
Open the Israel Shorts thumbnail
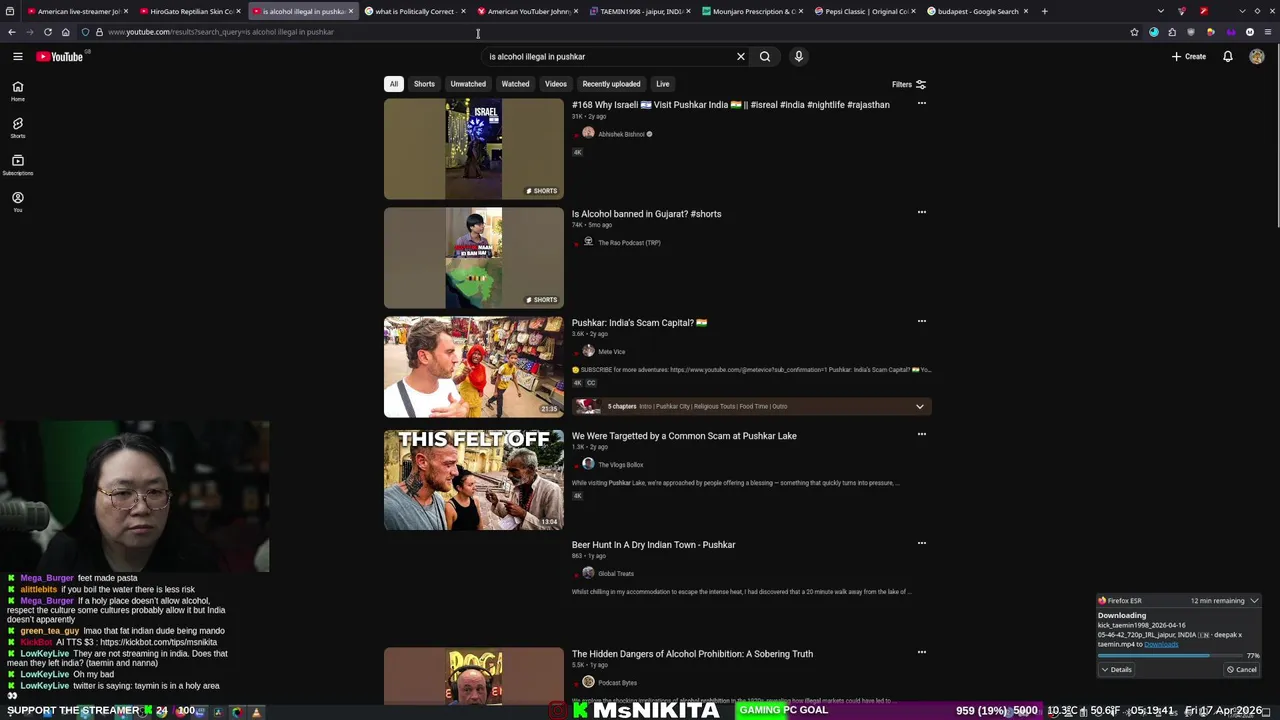474,149
